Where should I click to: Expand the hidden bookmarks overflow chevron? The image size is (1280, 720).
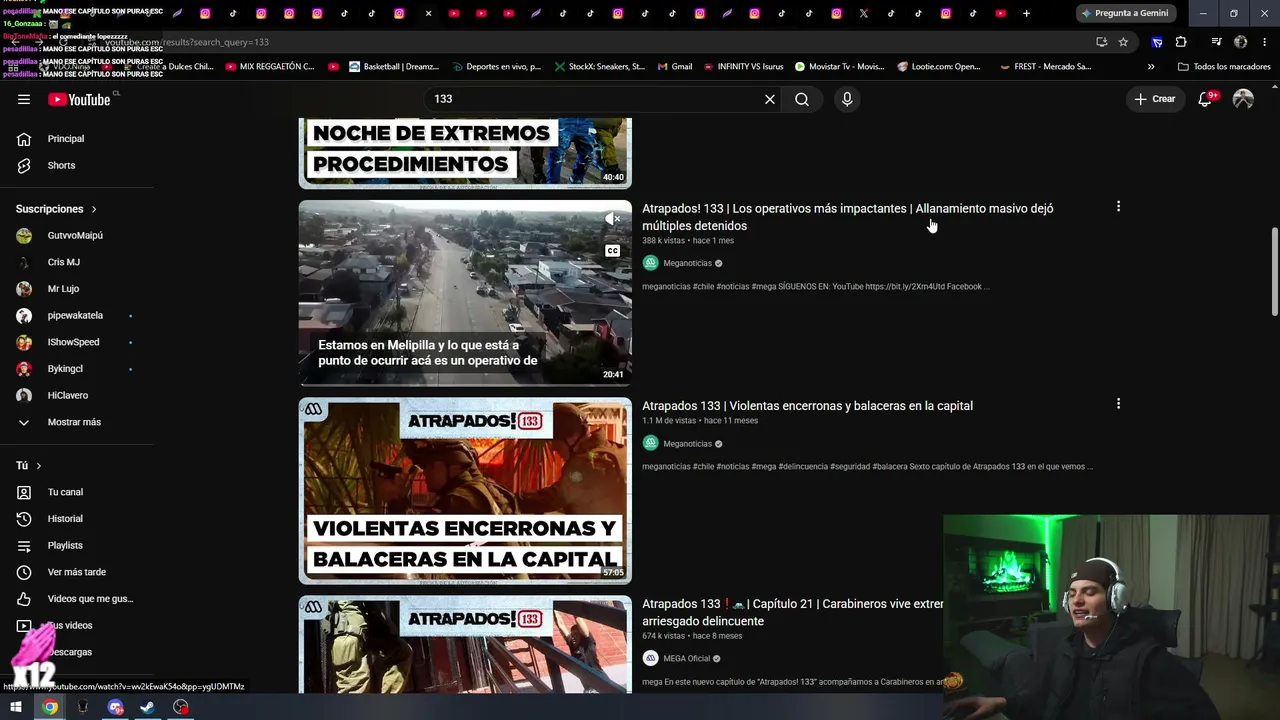[1151, 67]
